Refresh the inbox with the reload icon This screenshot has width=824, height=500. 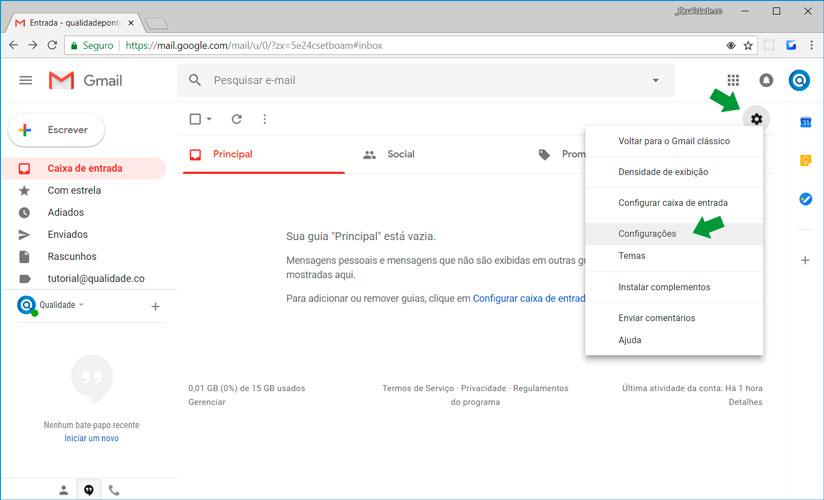[x=236, y=119]
